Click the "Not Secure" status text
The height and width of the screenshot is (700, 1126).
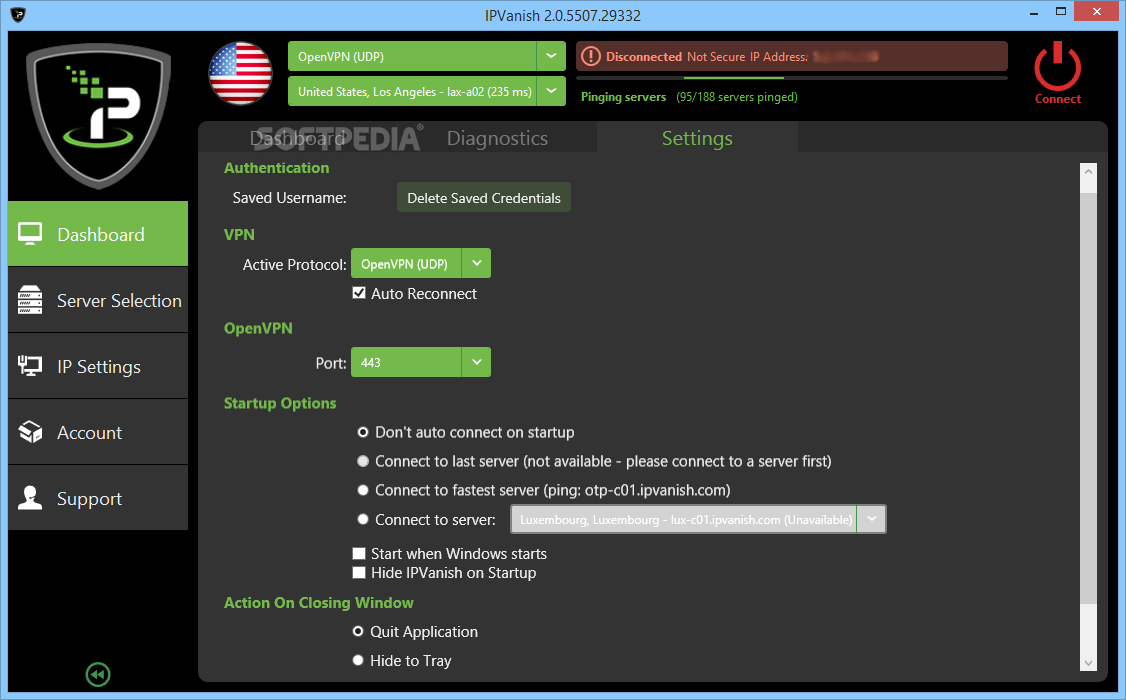click(x=716, y=57)
